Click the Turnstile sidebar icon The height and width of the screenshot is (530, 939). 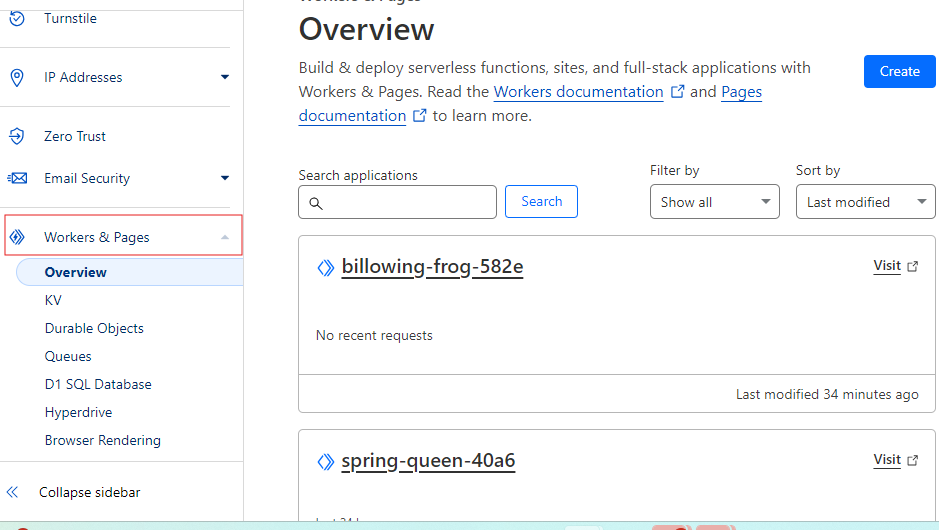(16, 18)
